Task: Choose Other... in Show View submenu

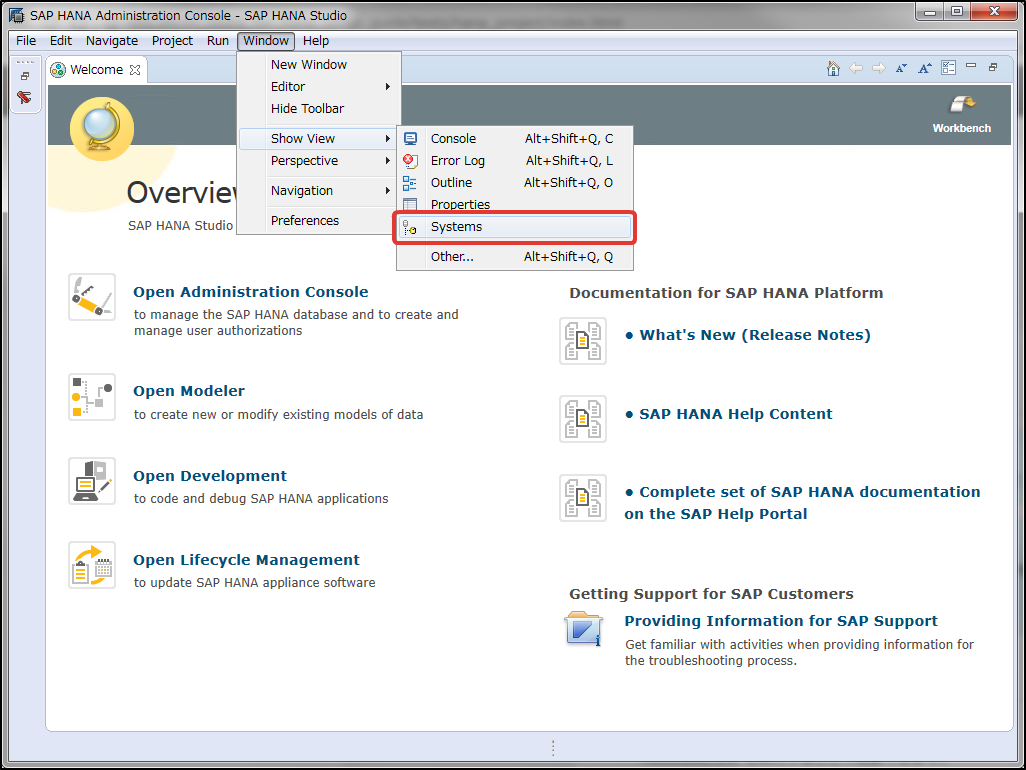Action: pos(515,257)
